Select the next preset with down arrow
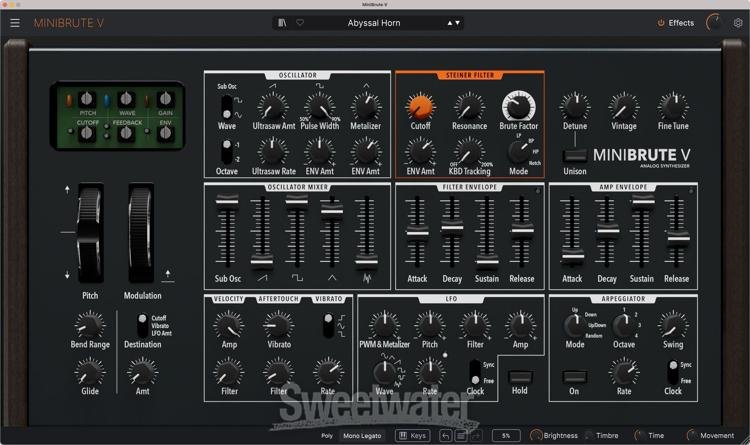 click(458, 23)
